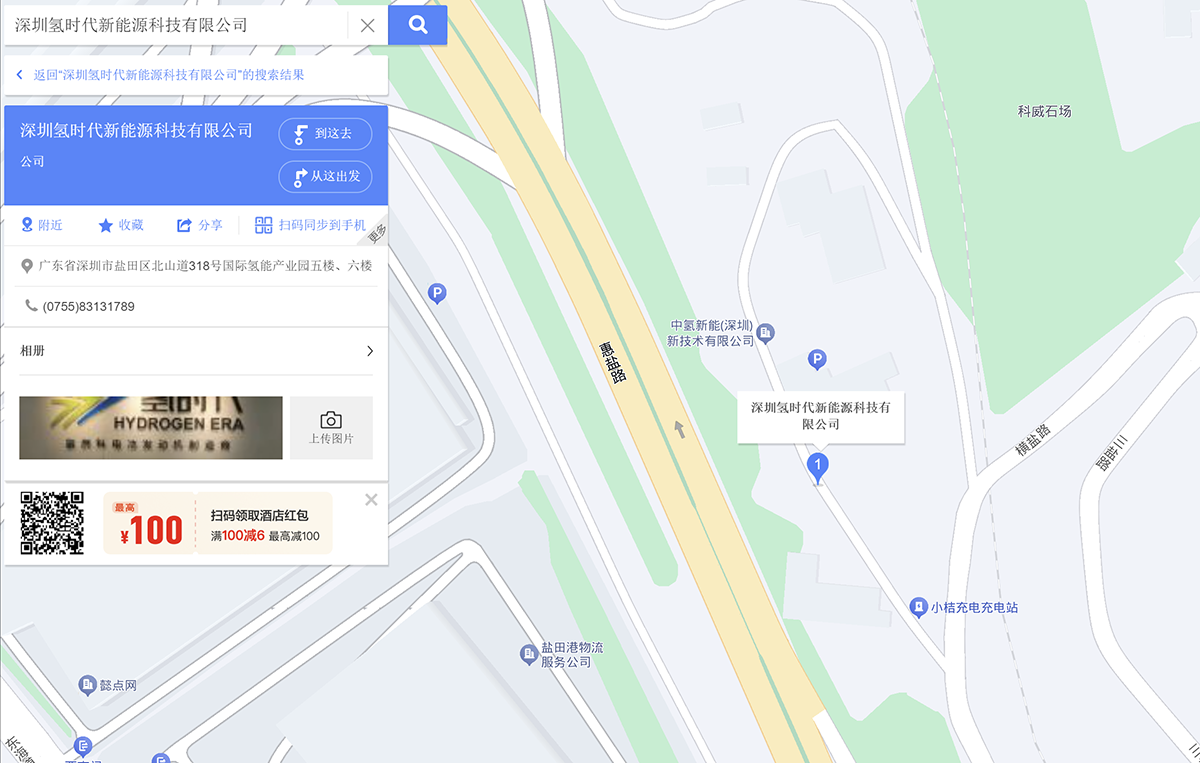This screenshot has width=1200, height=763.
Task: Click inside the search text field
Action: pos(177,25)
